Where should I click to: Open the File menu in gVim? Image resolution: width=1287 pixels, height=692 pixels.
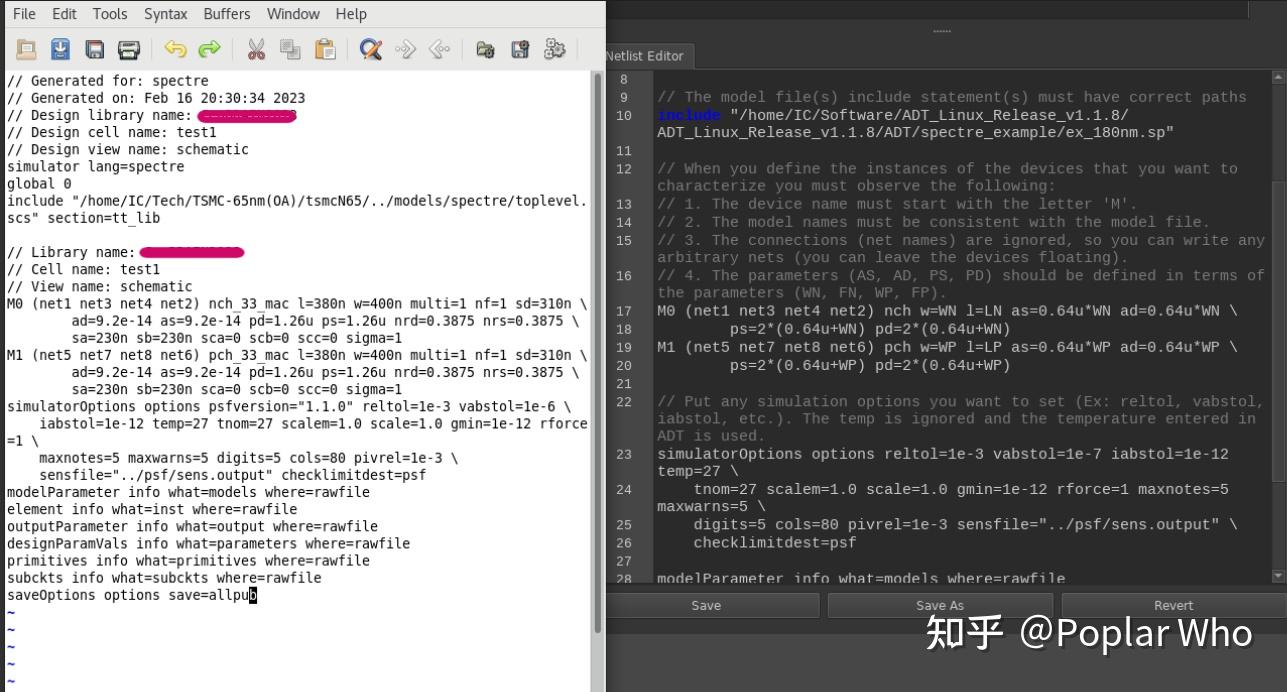[24, 14]
